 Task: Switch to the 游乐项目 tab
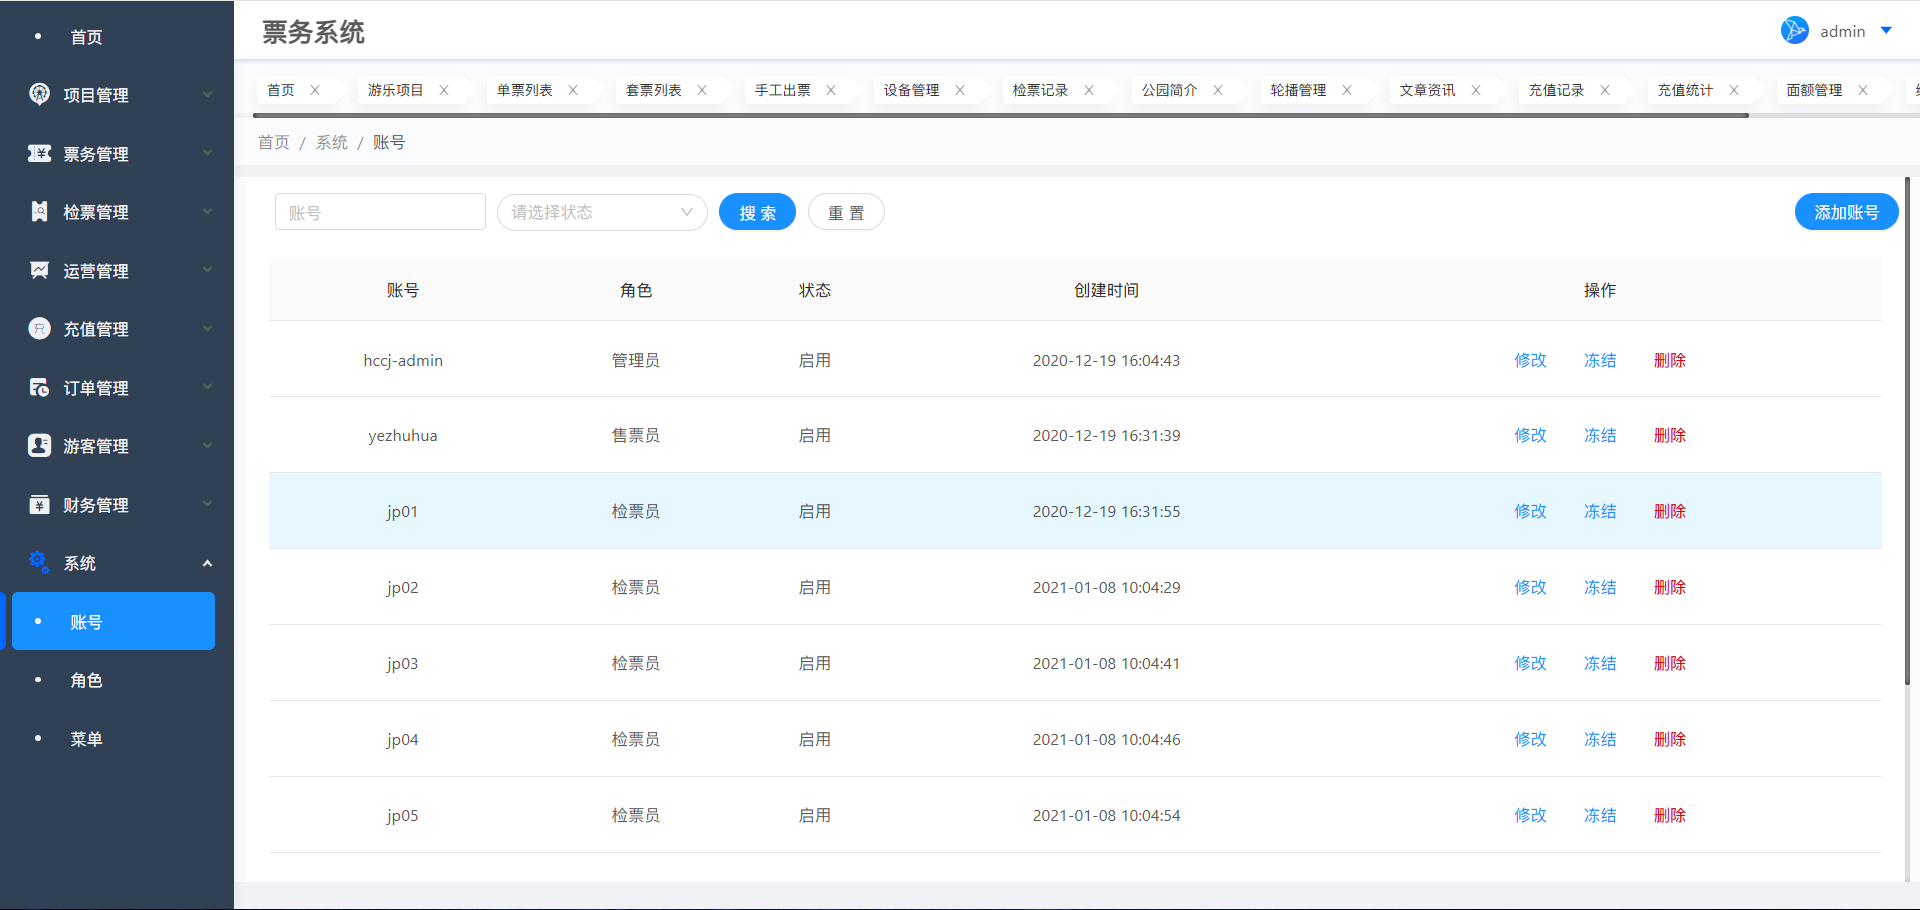395,90
